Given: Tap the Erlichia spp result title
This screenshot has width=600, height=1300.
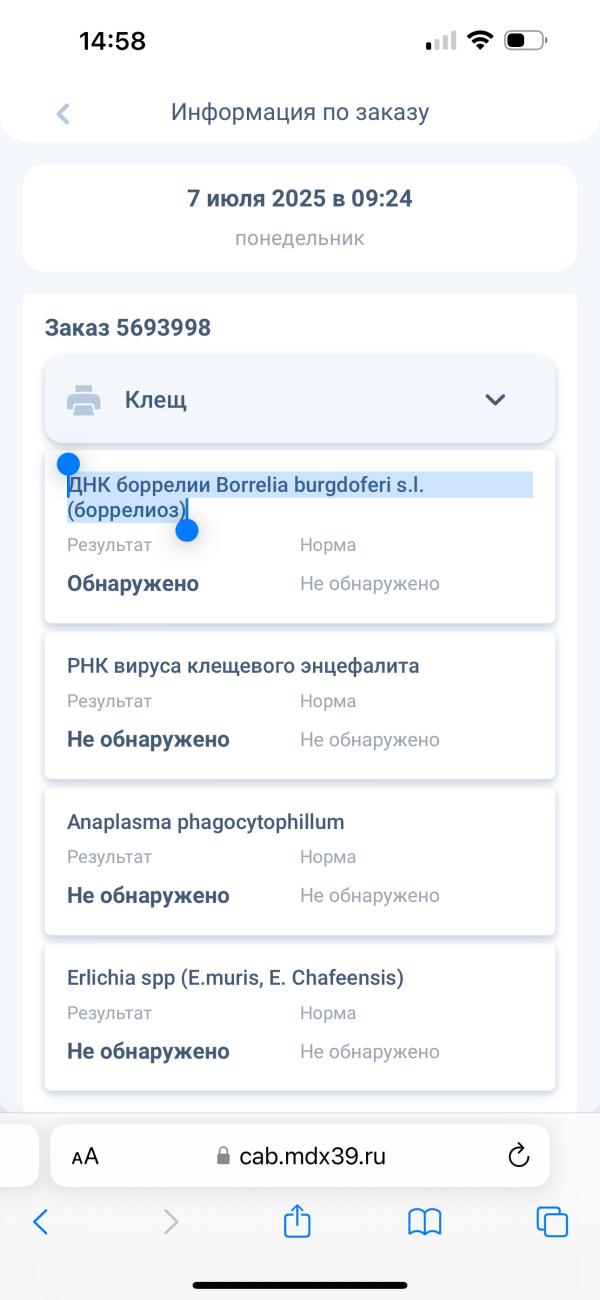Looking at the screenshot, I should pyautogui.click(x=235, y=978).
